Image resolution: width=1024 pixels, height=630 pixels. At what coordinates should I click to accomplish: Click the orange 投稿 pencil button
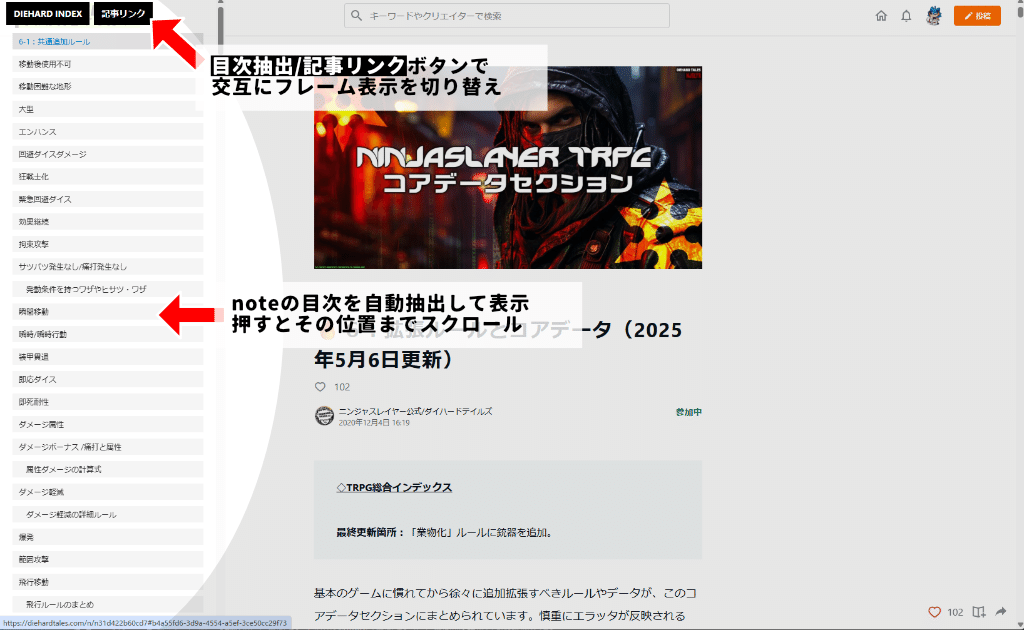[x=977, y=16]
